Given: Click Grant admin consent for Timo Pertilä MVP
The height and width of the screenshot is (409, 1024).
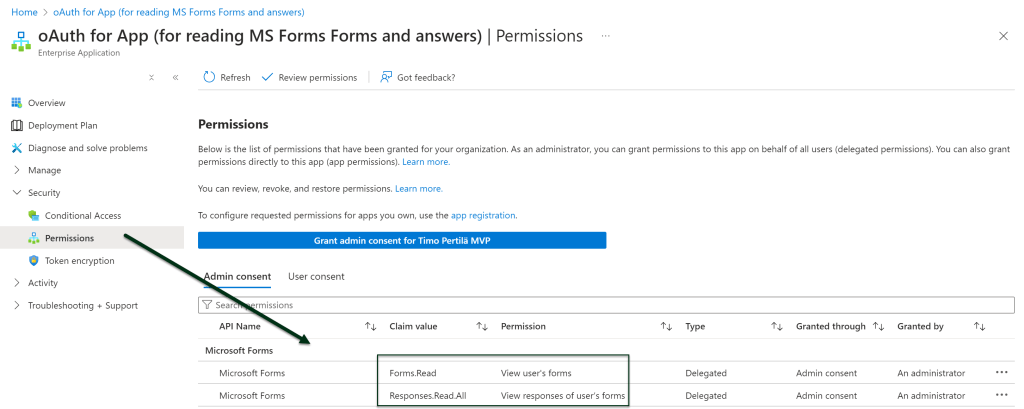Looking at the screenshot, I should (402, 240).
